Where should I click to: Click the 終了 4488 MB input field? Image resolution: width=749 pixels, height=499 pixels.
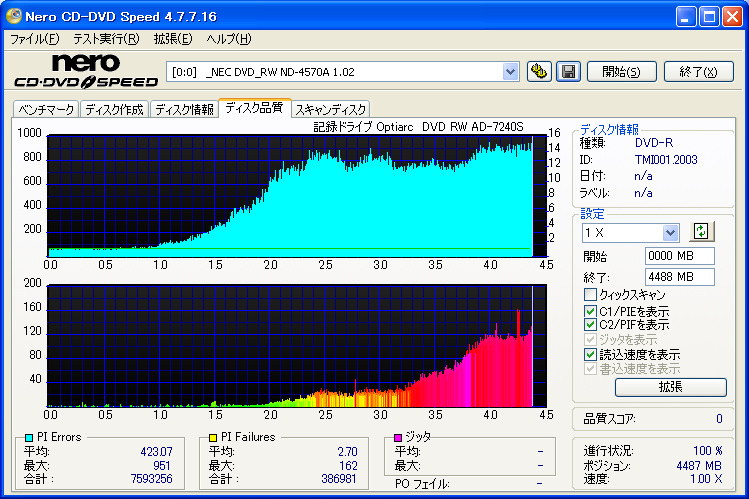pyautogui.click(x=680, y=276)
